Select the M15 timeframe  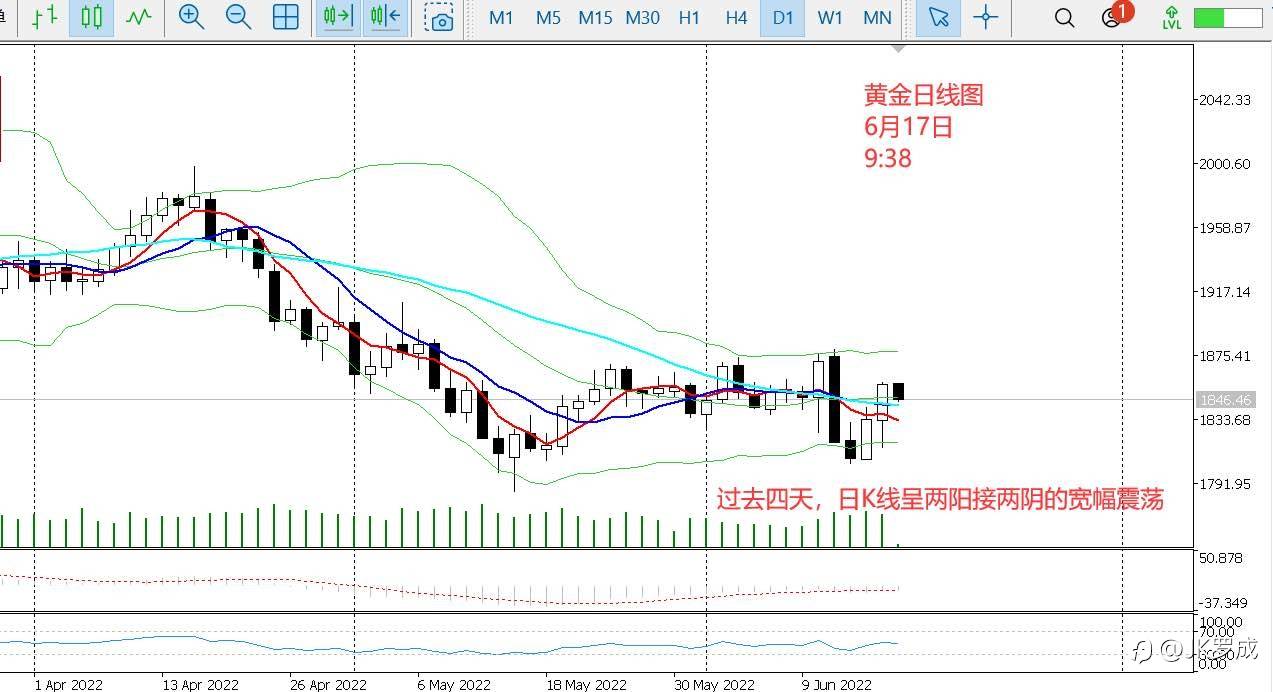(x=595, y=18)
